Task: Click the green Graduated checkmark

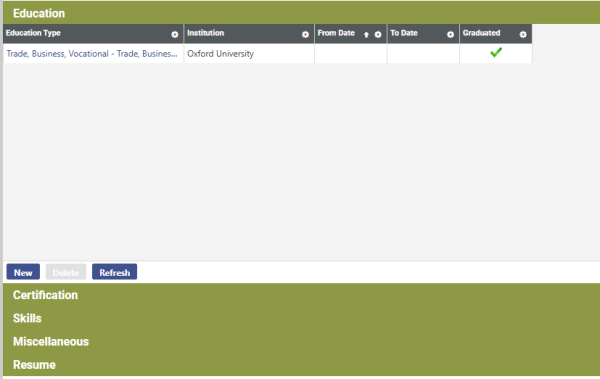Action: 496,52
